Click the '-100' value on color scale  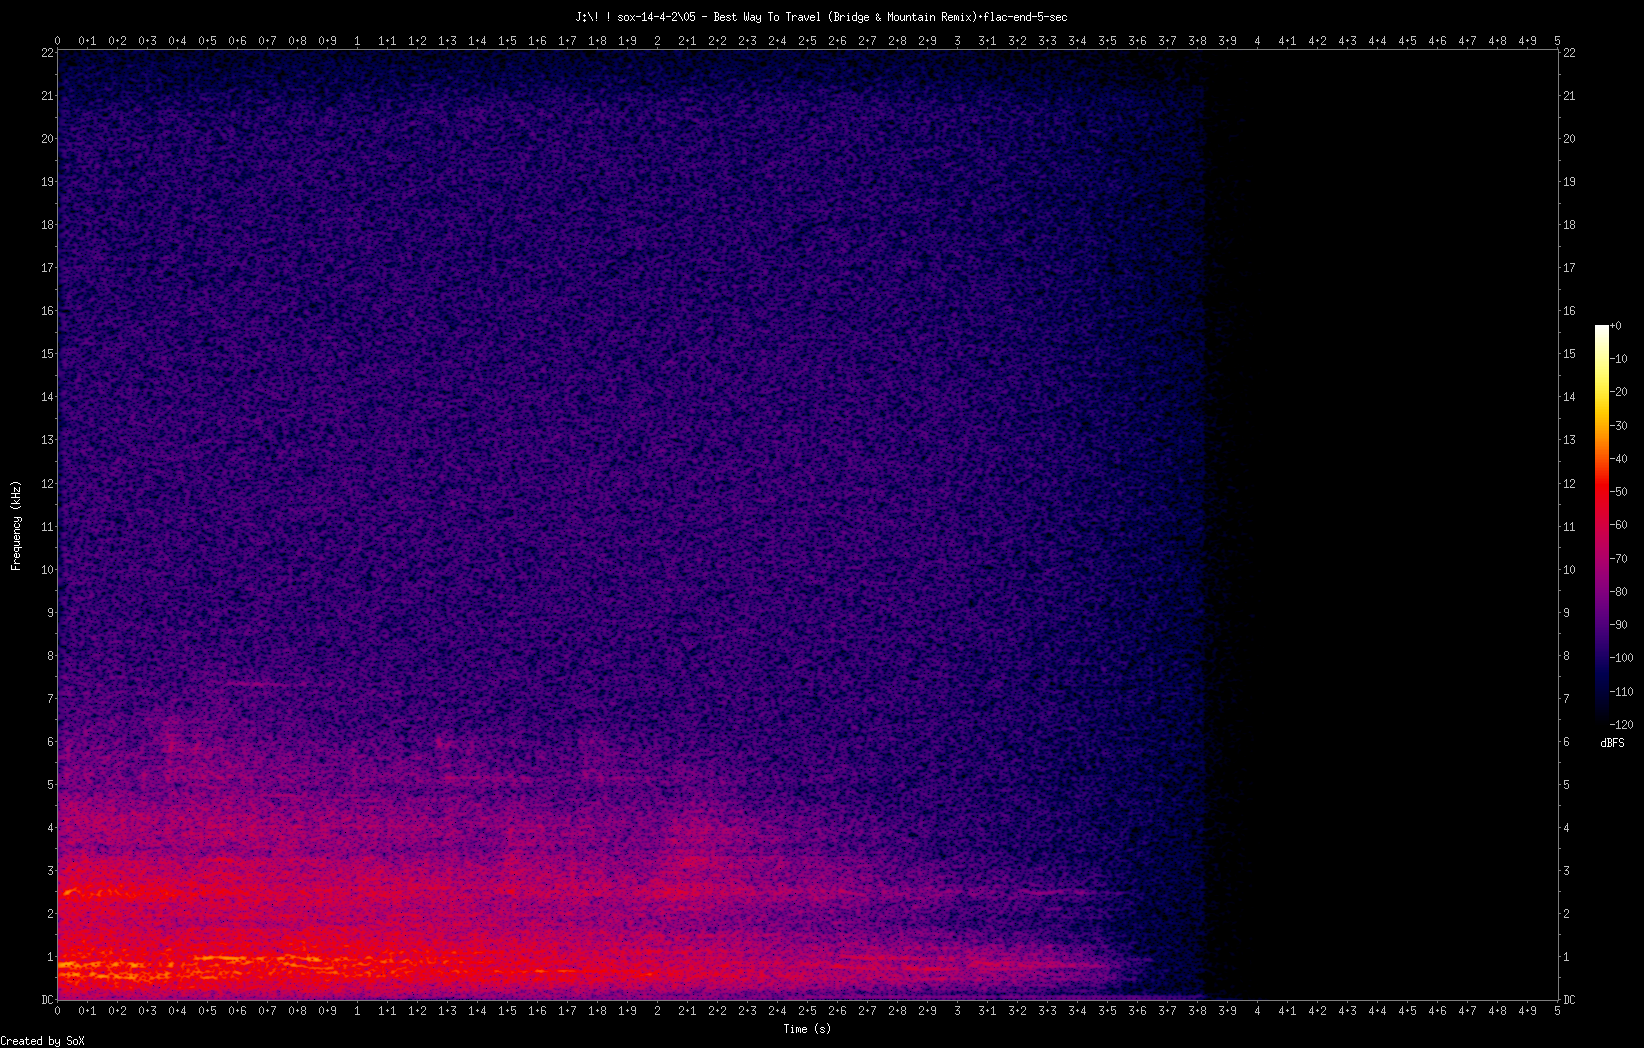pyautogui.click(x=1622, y=658)
